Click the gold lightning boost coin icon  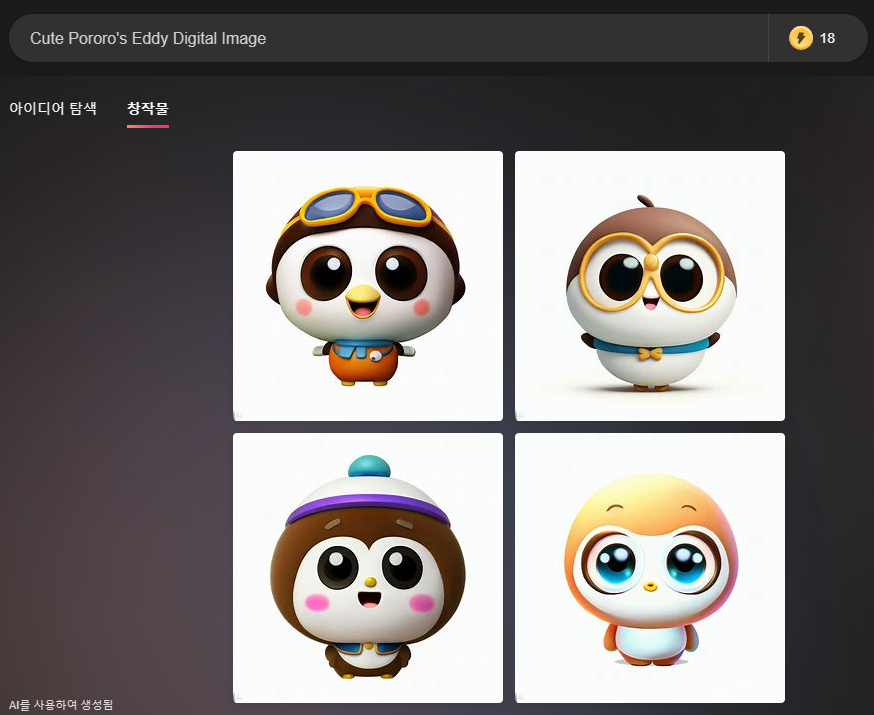[800, 38]
